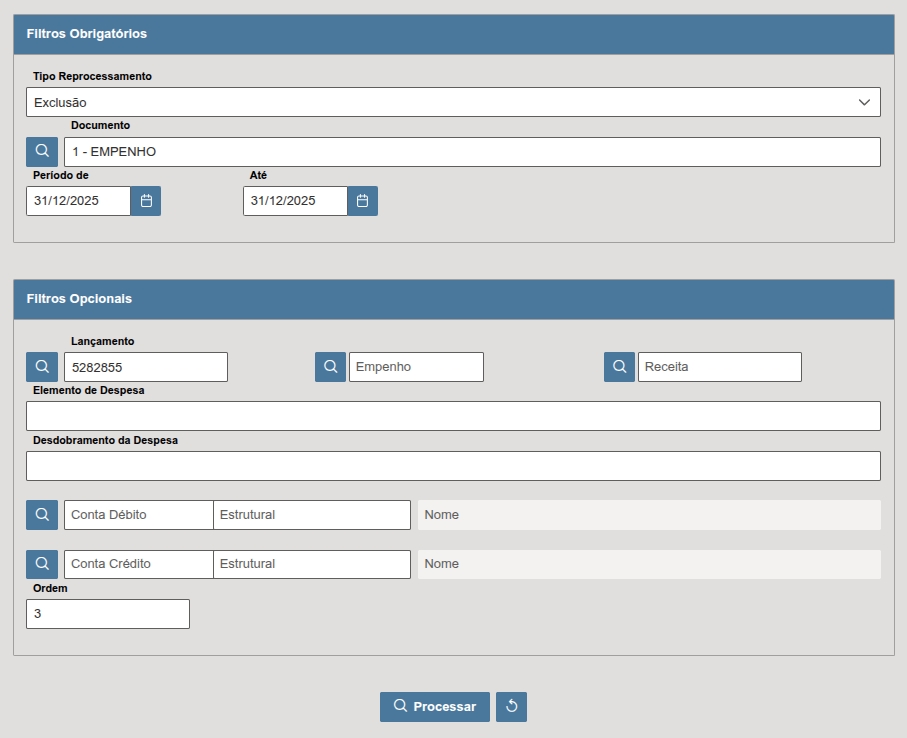Click the search icon beside Documento field
The image size is (907, 738).
point(42,152)
